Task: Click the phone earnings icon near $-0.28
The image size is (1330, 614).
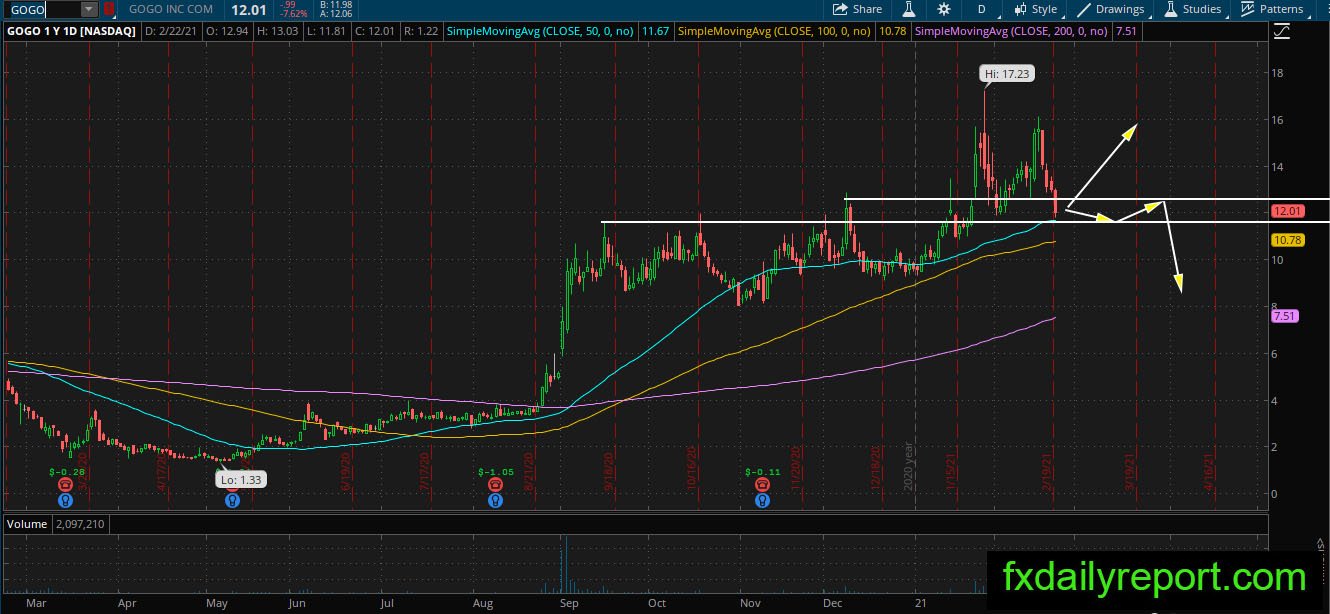Action: [65, 485]
